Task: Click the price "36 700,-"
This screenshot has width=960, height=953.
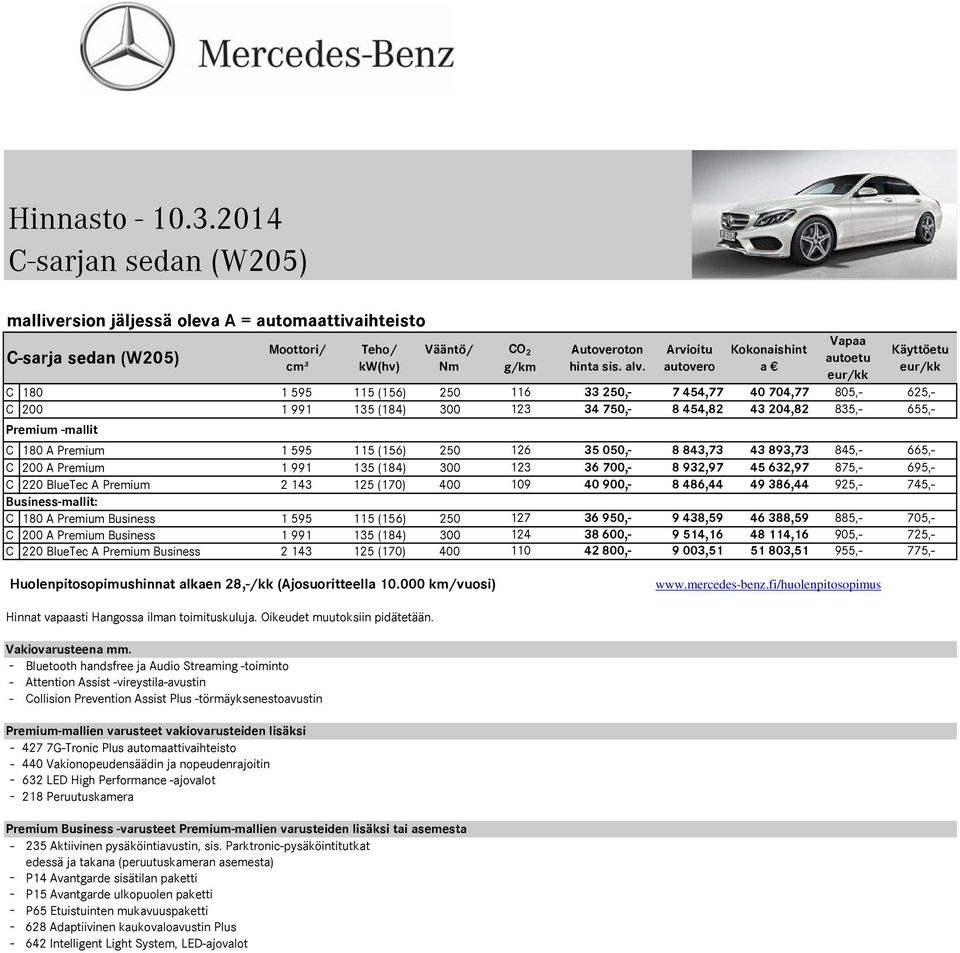Action: pyautogui.click(x=608, y=468)
